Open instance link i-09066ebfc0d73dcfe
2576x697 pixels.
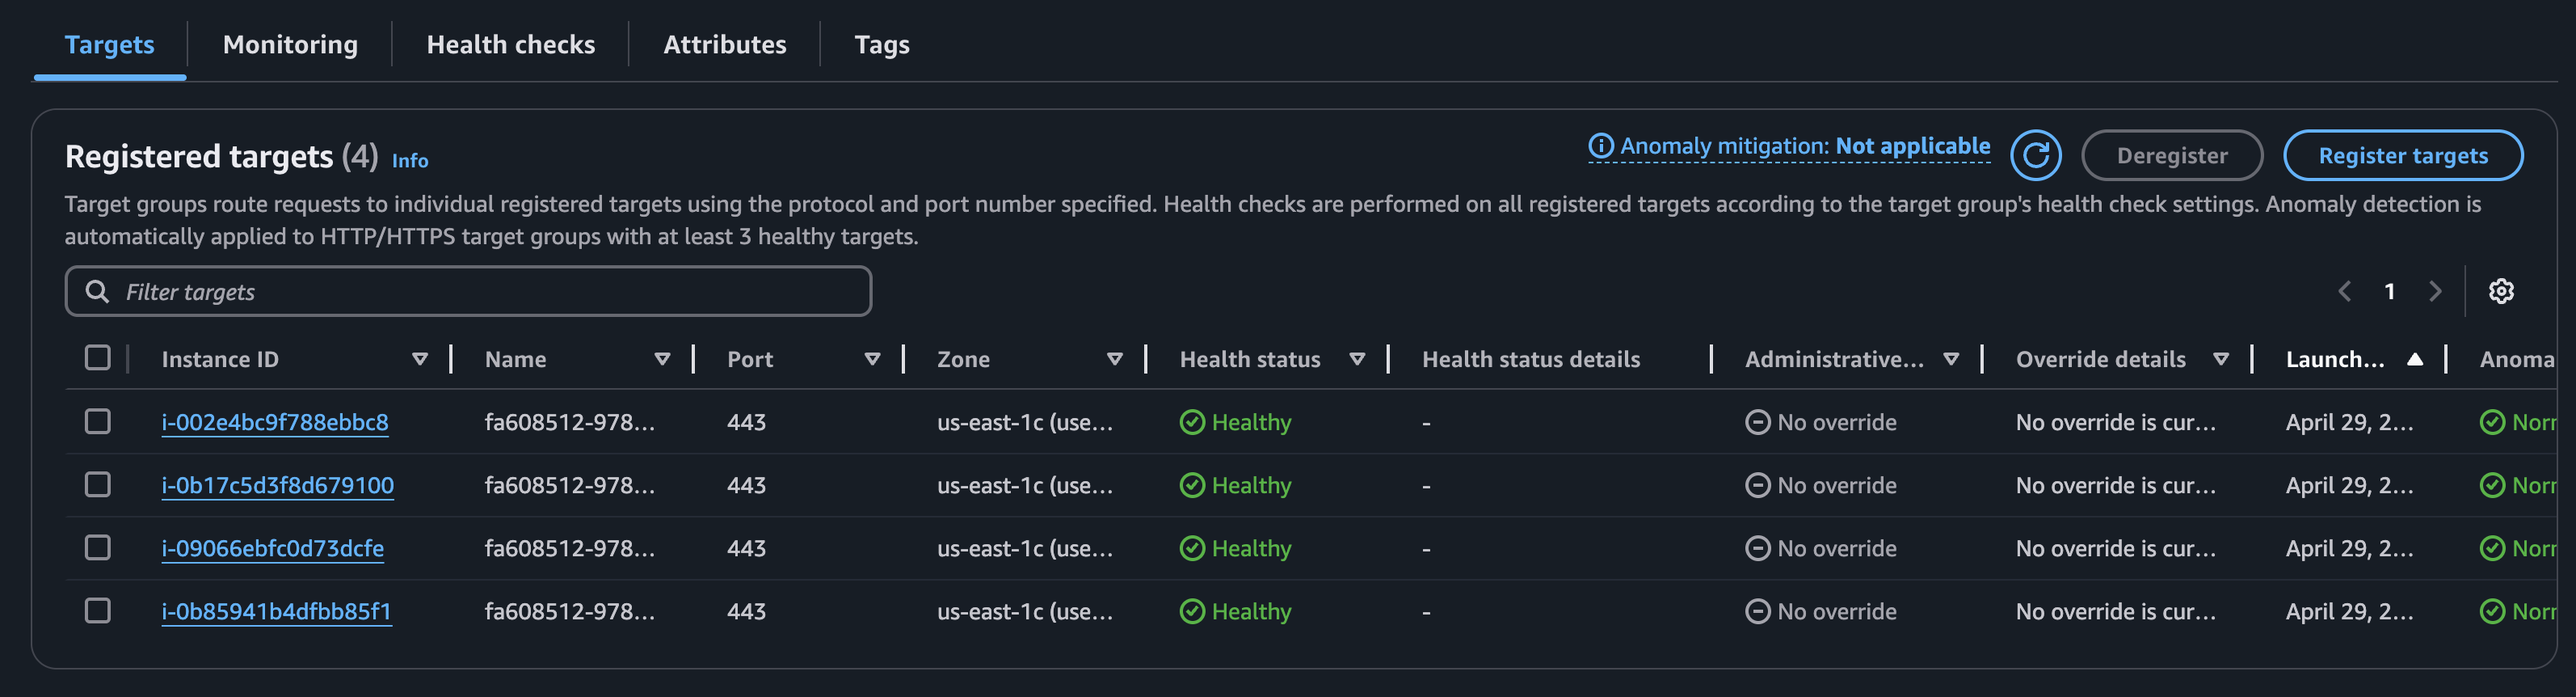272,548
